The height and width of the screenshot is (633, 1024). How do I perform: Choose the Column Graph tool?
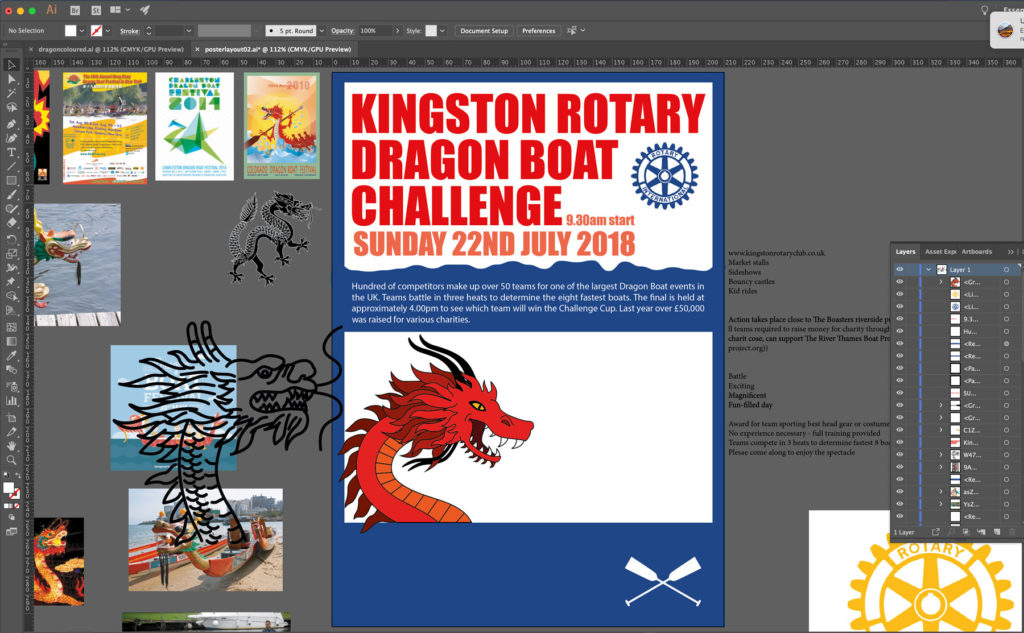(x=11, y=400)
